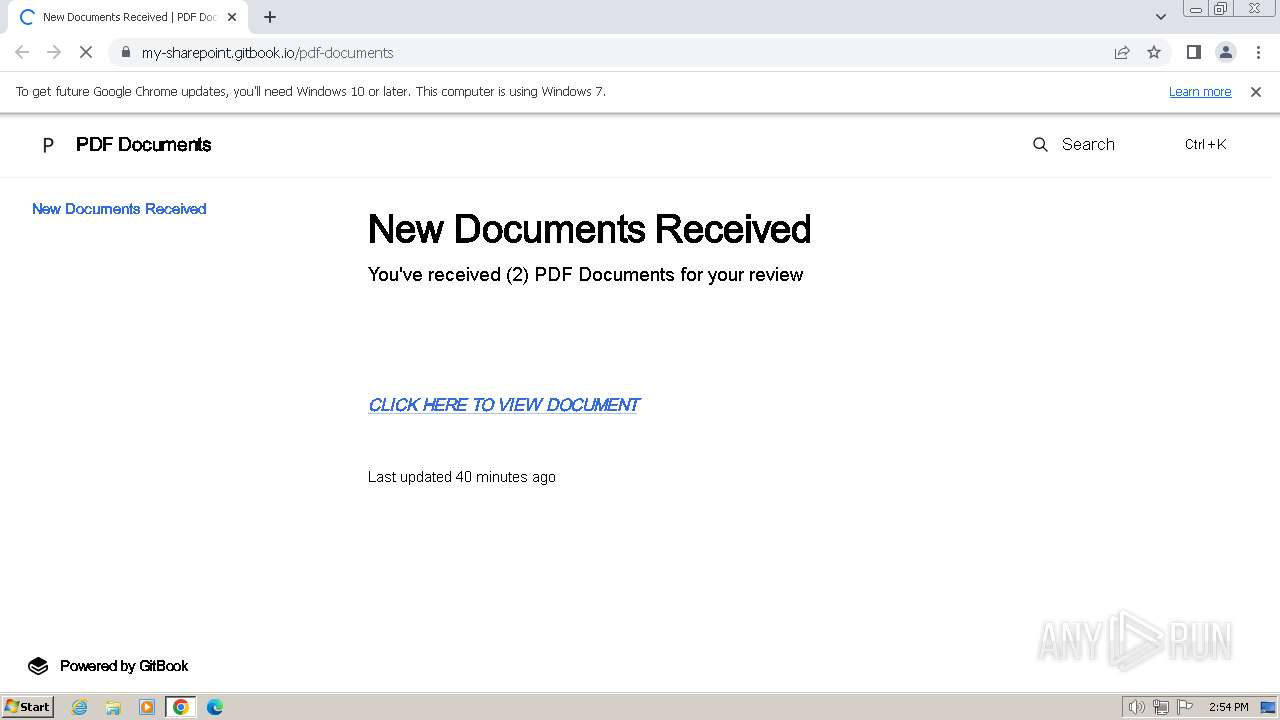Click the browser forward arrow
Image resolution: width=1280 pixels, height=720 pixels.
54,52
